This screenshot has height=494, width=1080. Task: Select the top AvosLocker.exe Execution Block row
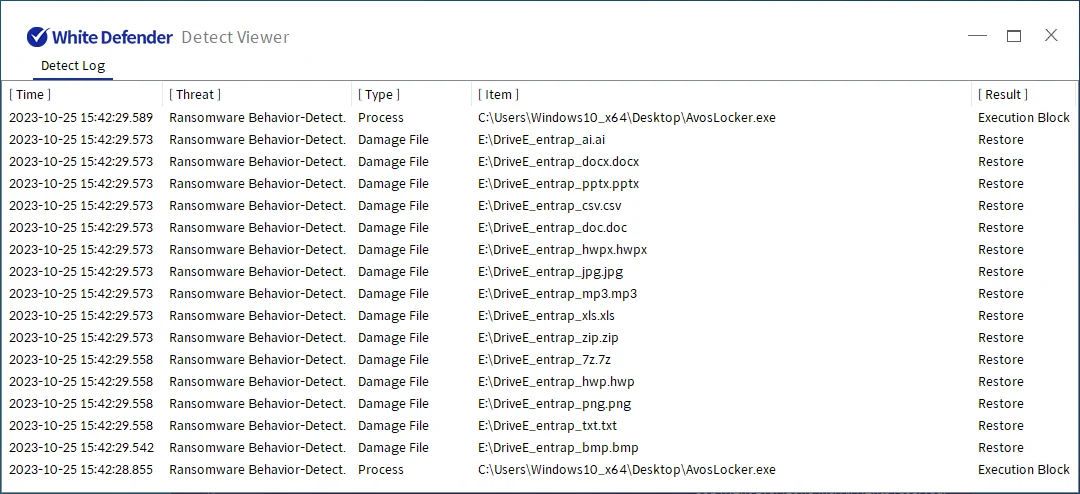(626, 118)
